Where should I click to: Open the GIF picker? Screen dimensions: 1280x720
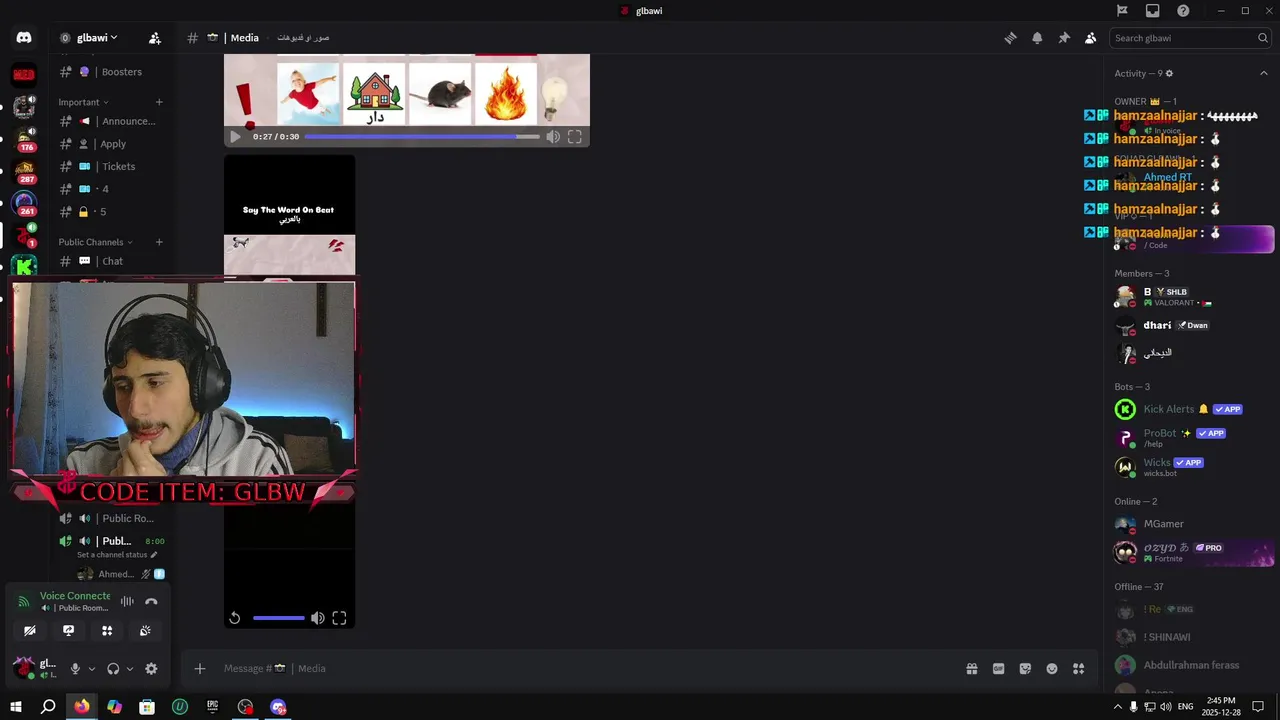pyautogui.click(x=998, y=669)
